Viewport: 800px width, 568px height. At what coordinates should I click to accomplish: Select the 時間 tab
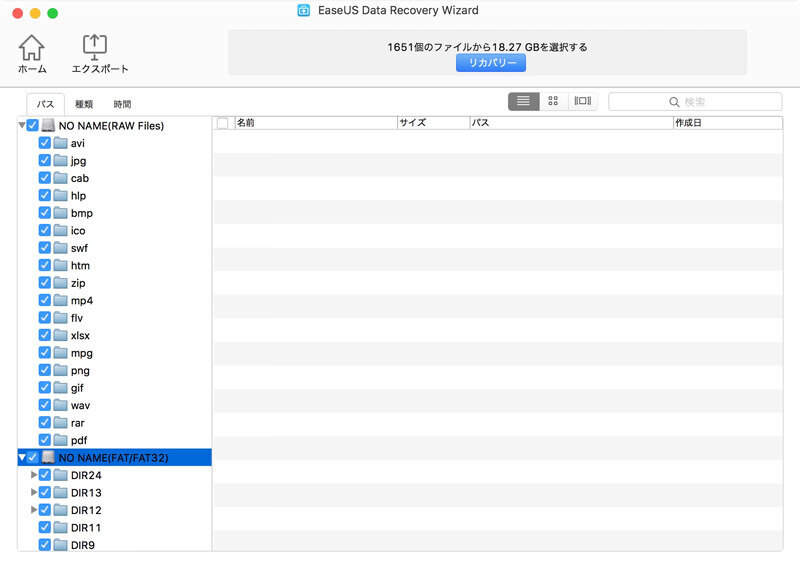point(122,104)
